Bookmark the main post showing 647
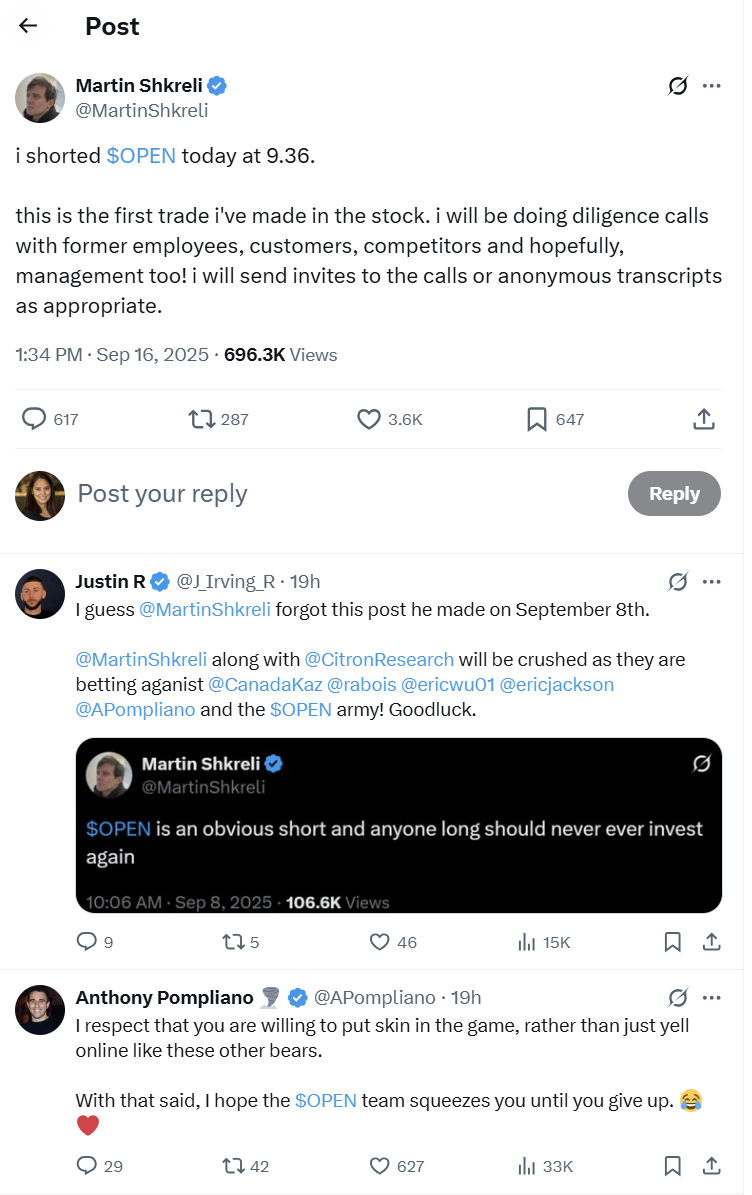Screen dimensions: 752x1195 pyautogui.click(x=536, y=419)
